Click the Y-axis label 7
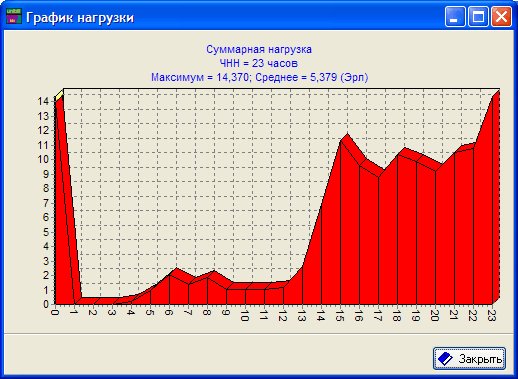 click(x=46, y=203)
